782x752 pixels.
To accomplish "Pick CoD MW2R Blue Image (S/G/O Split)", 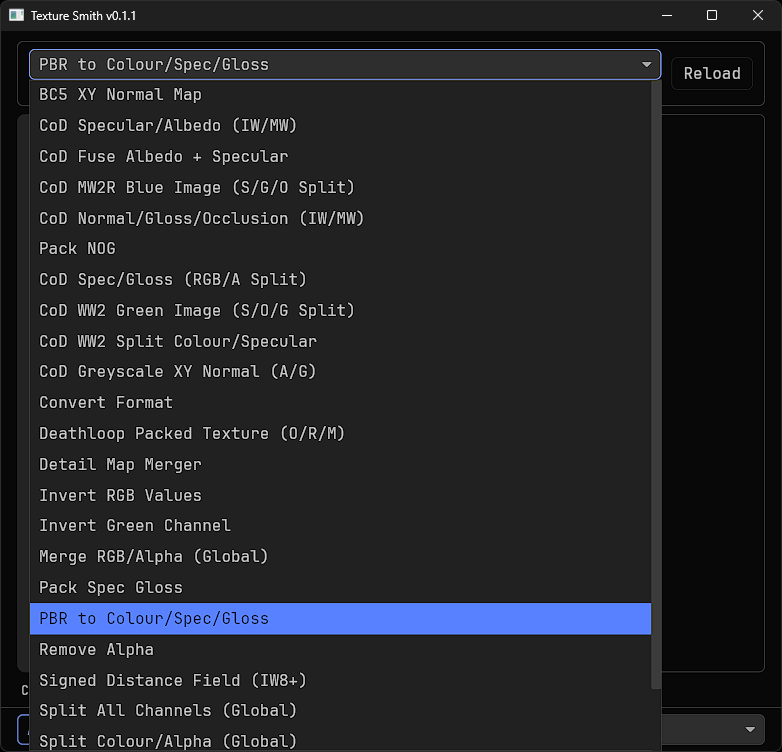I will tap(340, 188).
